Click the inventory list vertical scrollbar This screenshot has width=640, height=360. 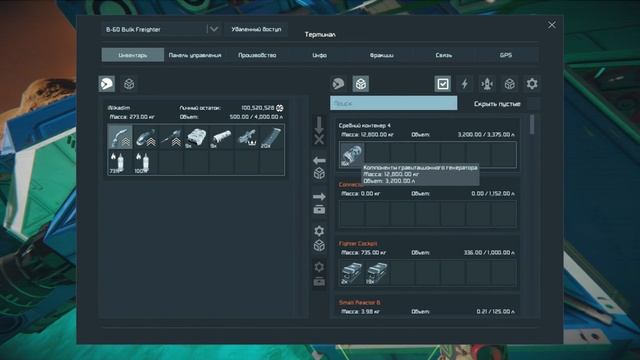pyautogui.click(x=532, y=124)
